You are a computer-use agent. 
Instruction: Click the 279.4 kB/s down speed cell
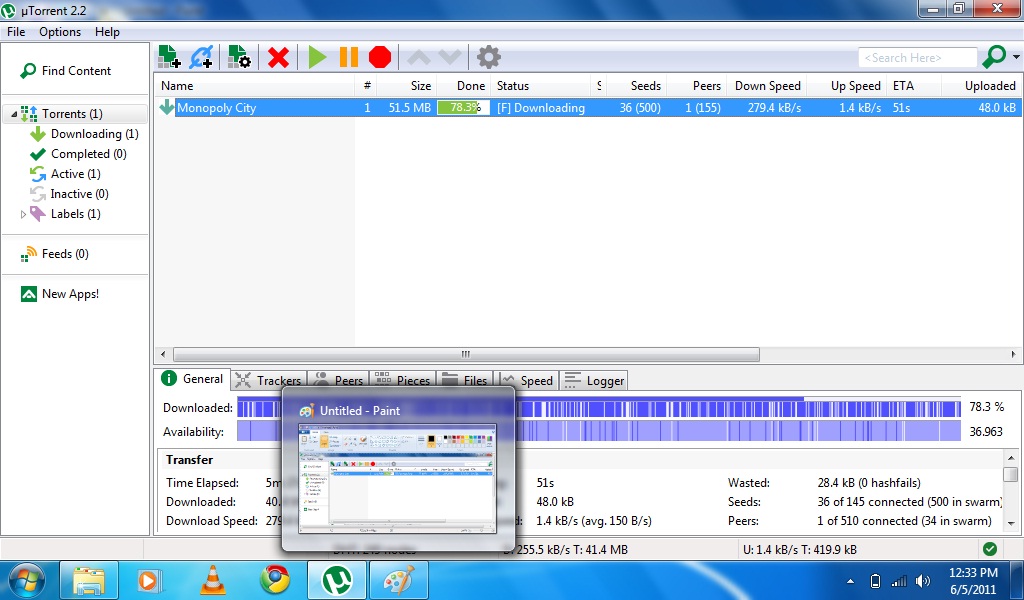(775, 108)
